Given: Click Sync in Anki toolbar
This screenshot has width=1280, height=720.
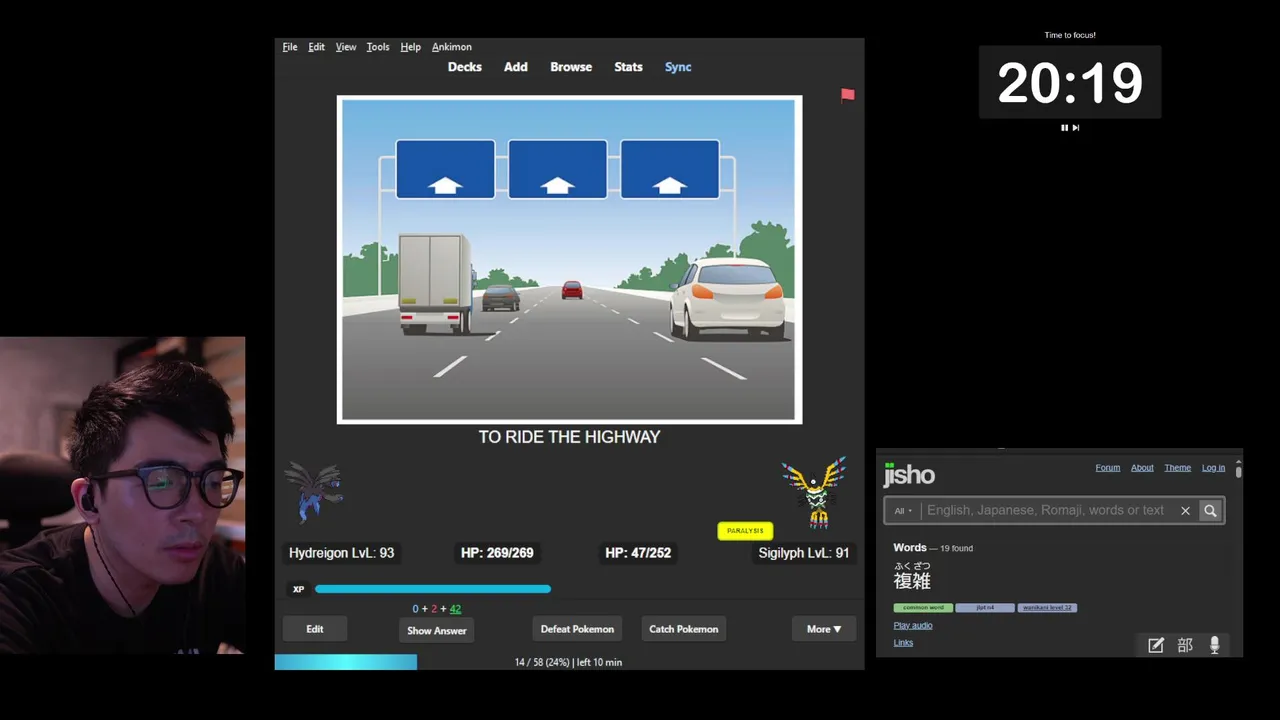Looking at the screenshot, I should click(x=678, y=67).
